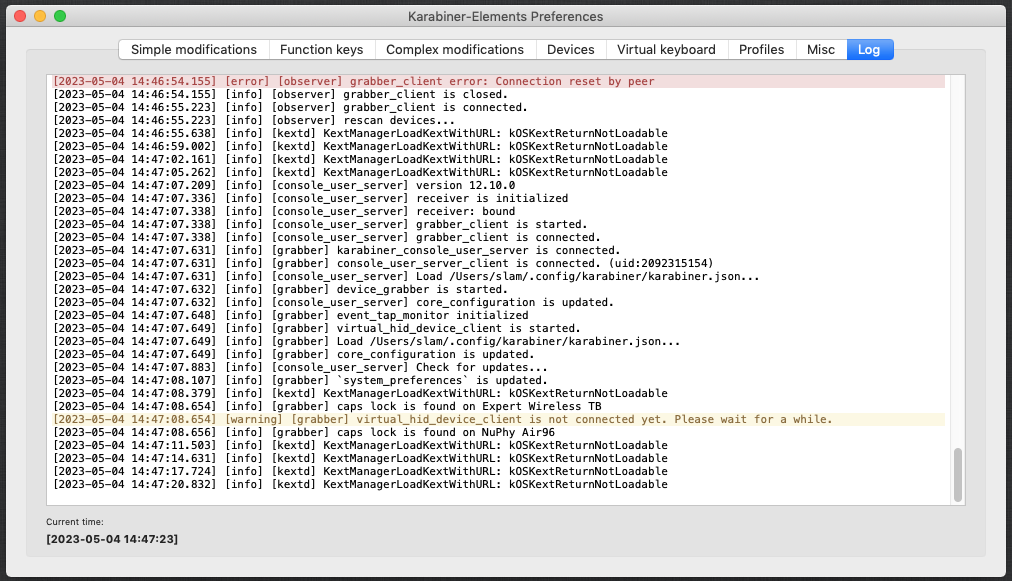The image size is (1012, 581).
Task: Open the Virtual keyboard tab
Action: coord(666,50)
